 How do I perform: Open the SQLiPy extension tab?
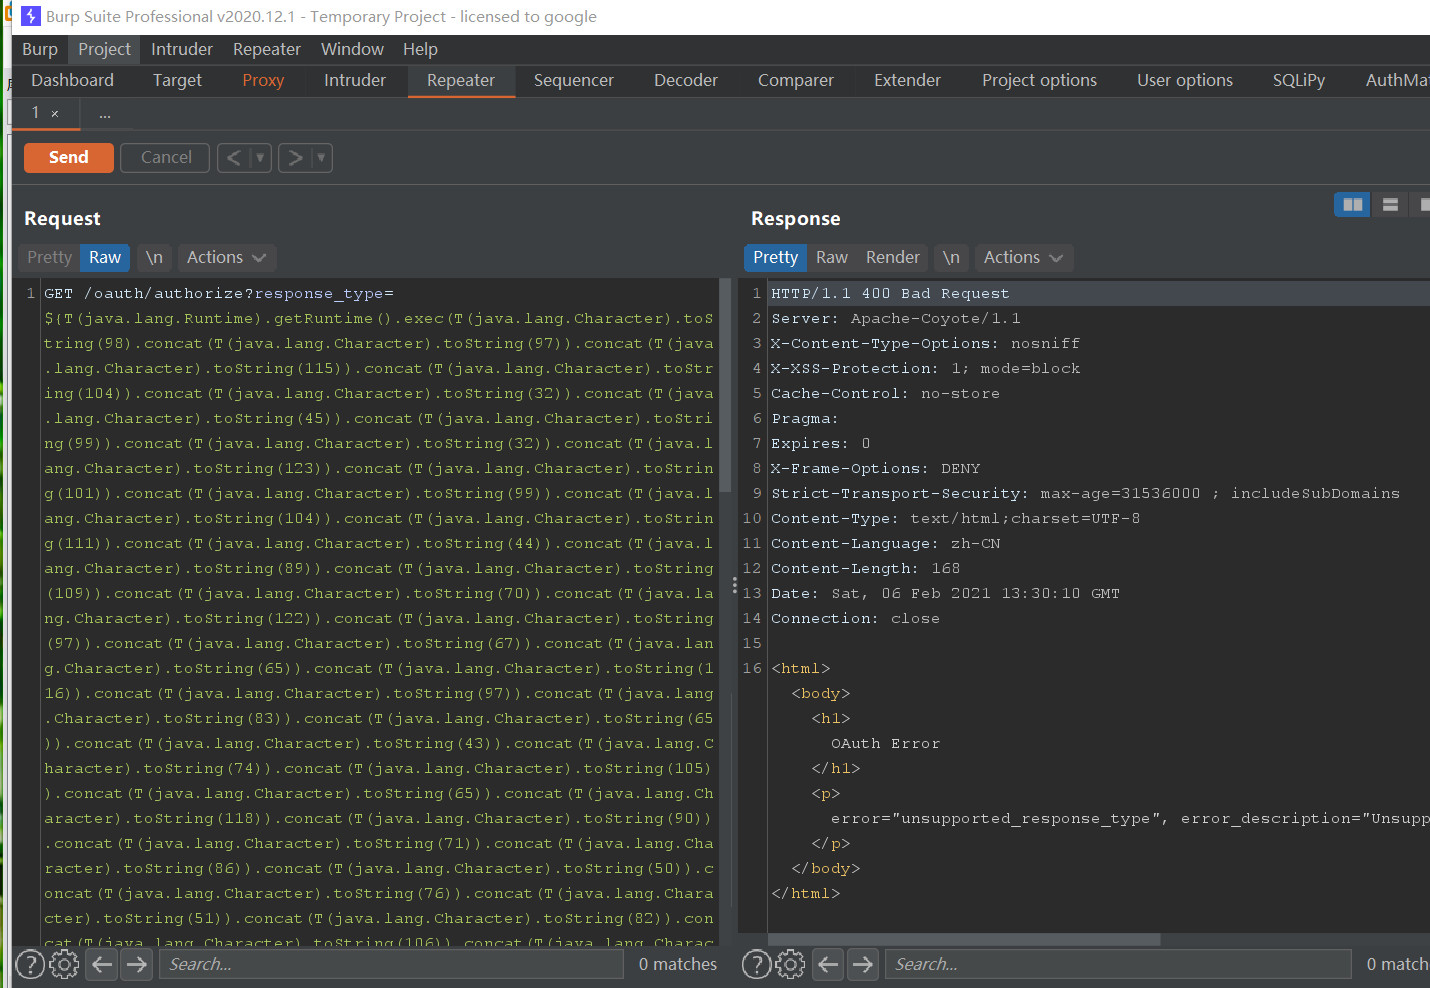click(1299, 80)
